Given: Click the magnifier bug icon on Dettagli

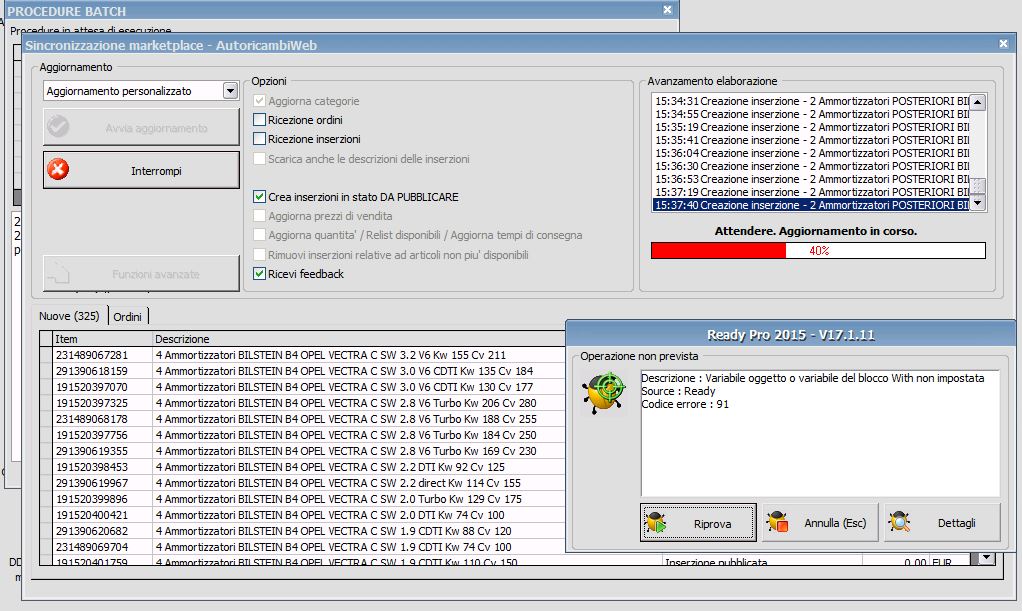Looking at the screenshot, I should click(899, 522).
